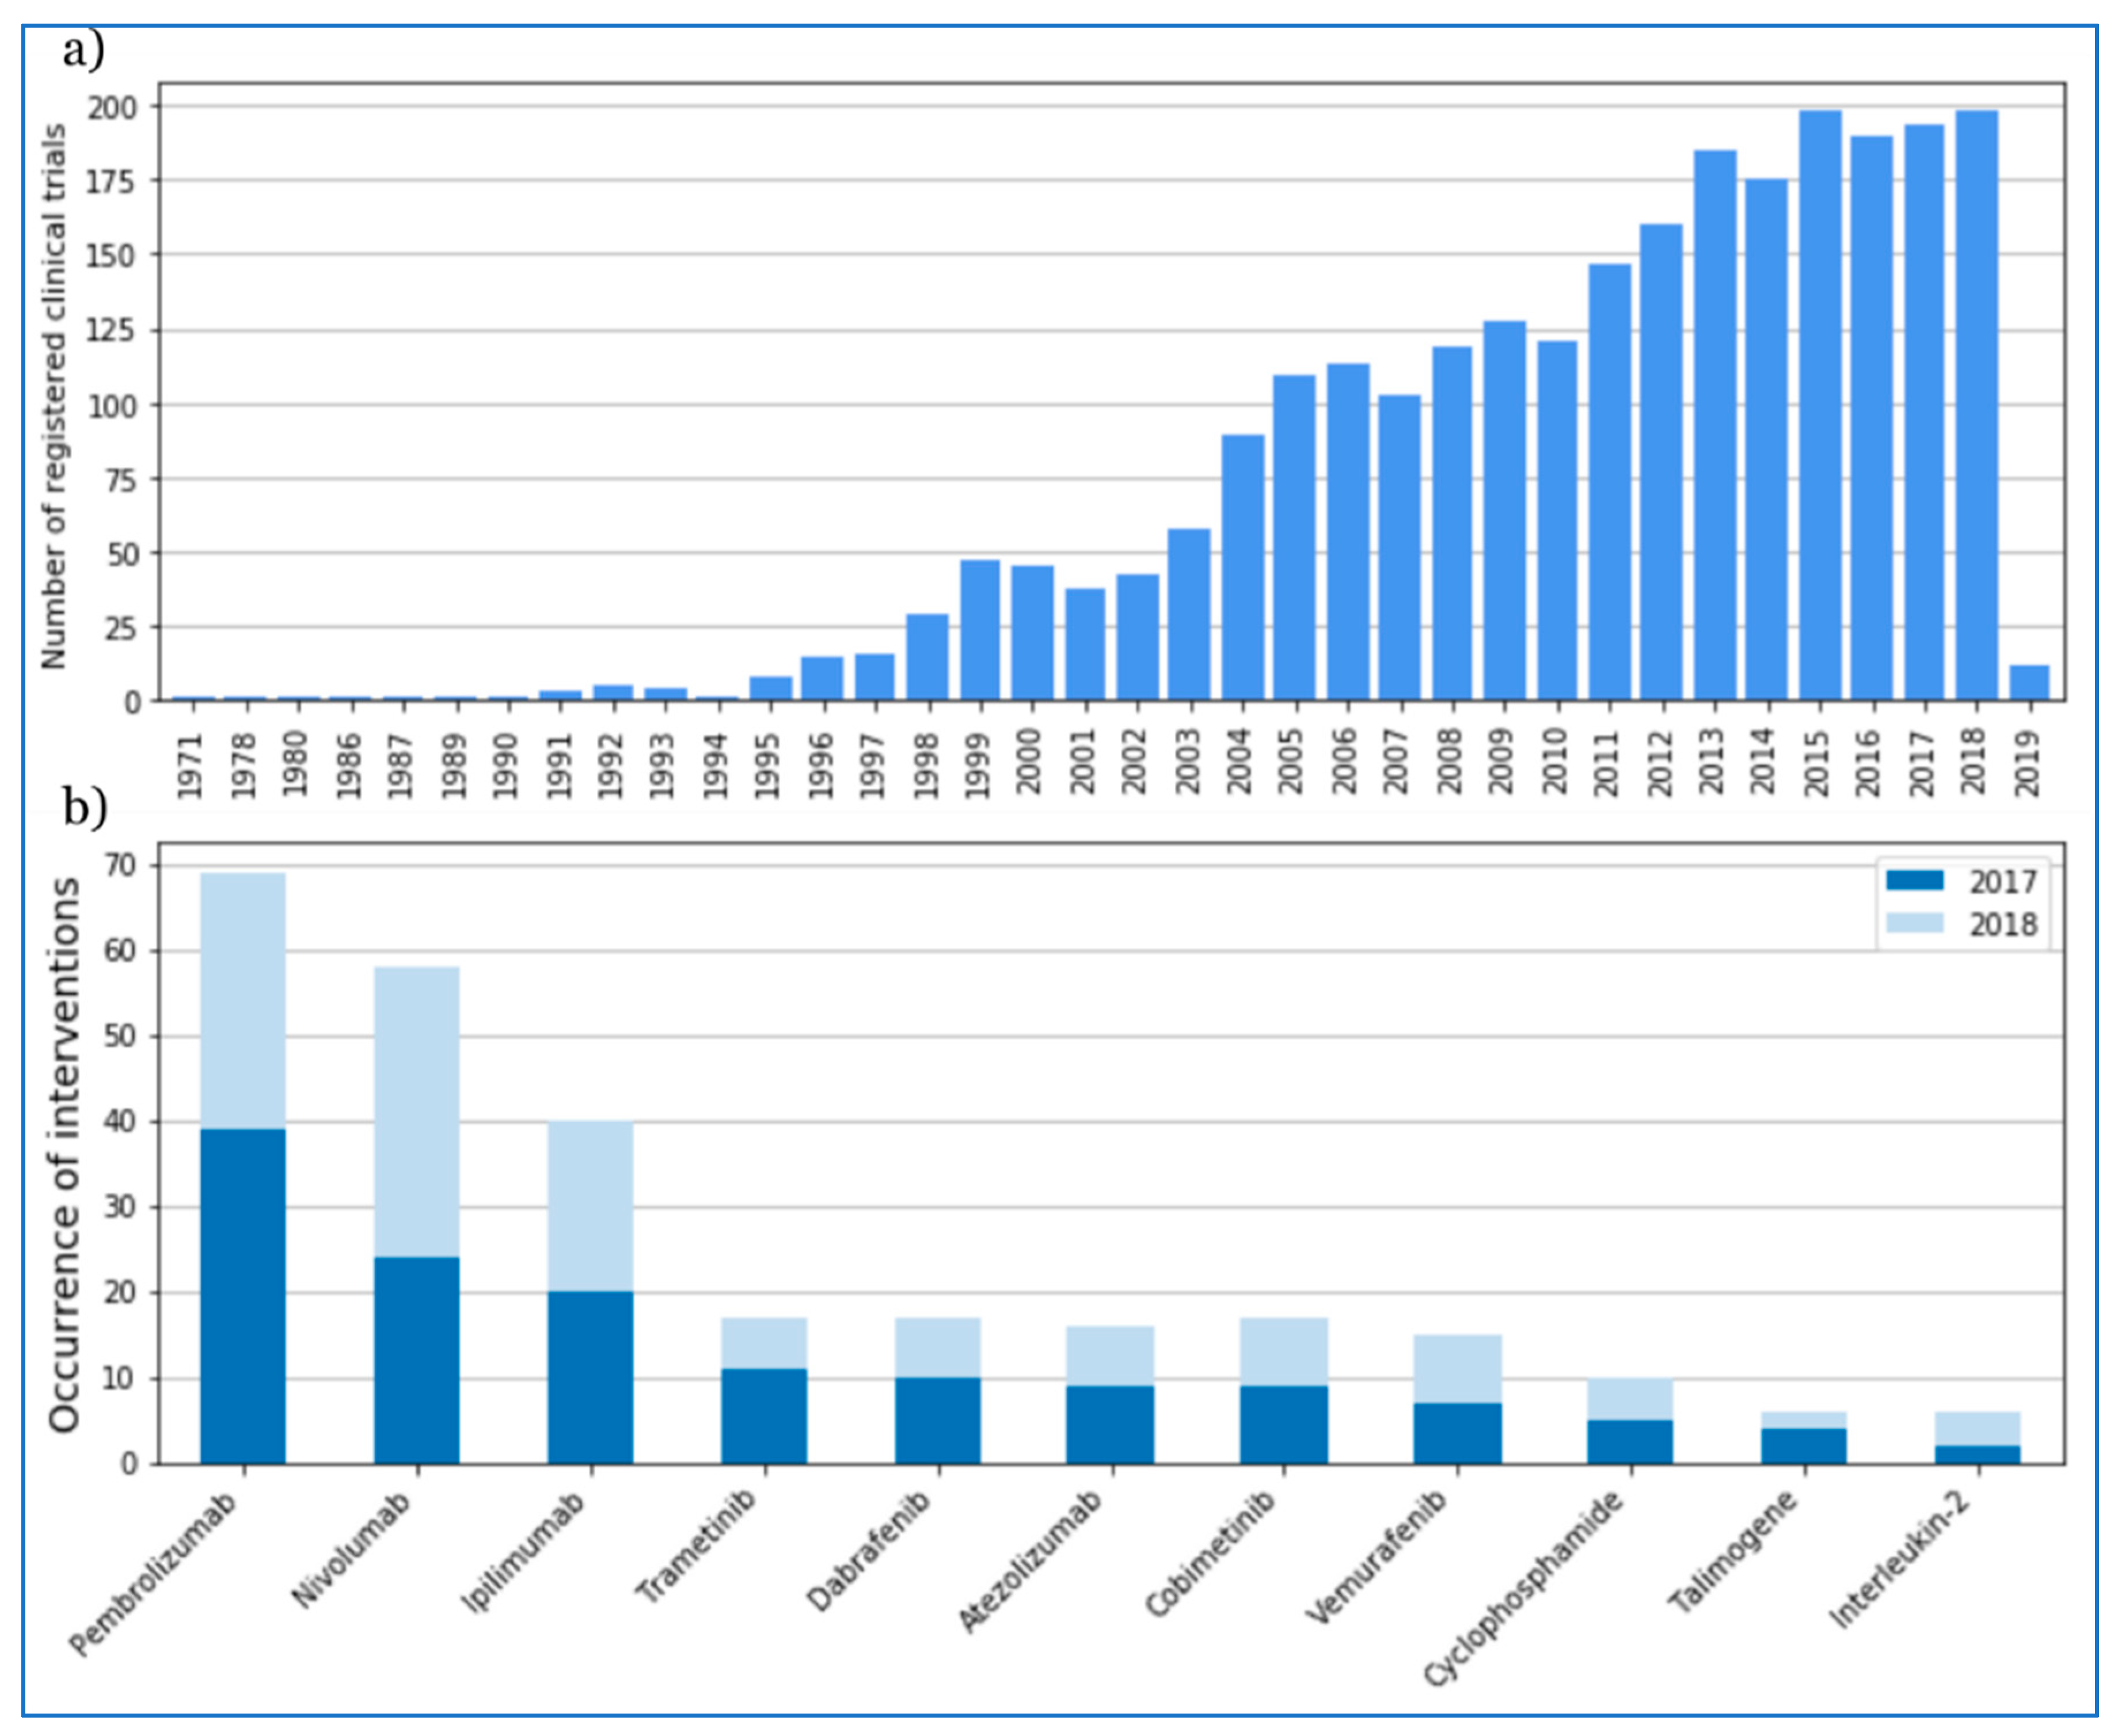This screenshot has height=1736, width=2118.
Task: Click the 2004 year label on axis
Action: (x=1241, y=762)
